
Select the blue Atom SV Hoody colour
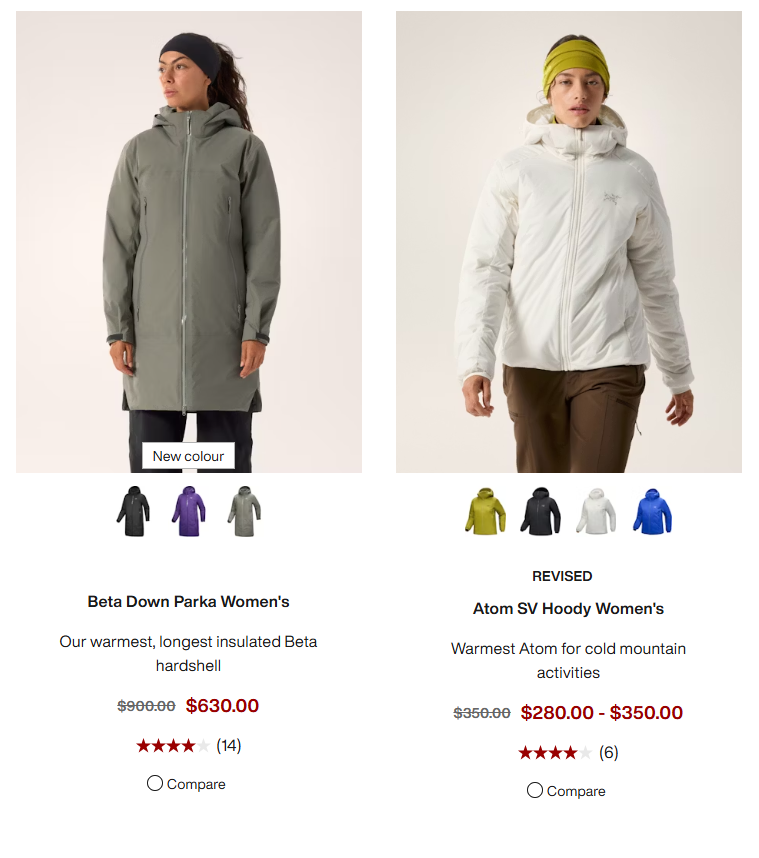click(x=652, y=511)
